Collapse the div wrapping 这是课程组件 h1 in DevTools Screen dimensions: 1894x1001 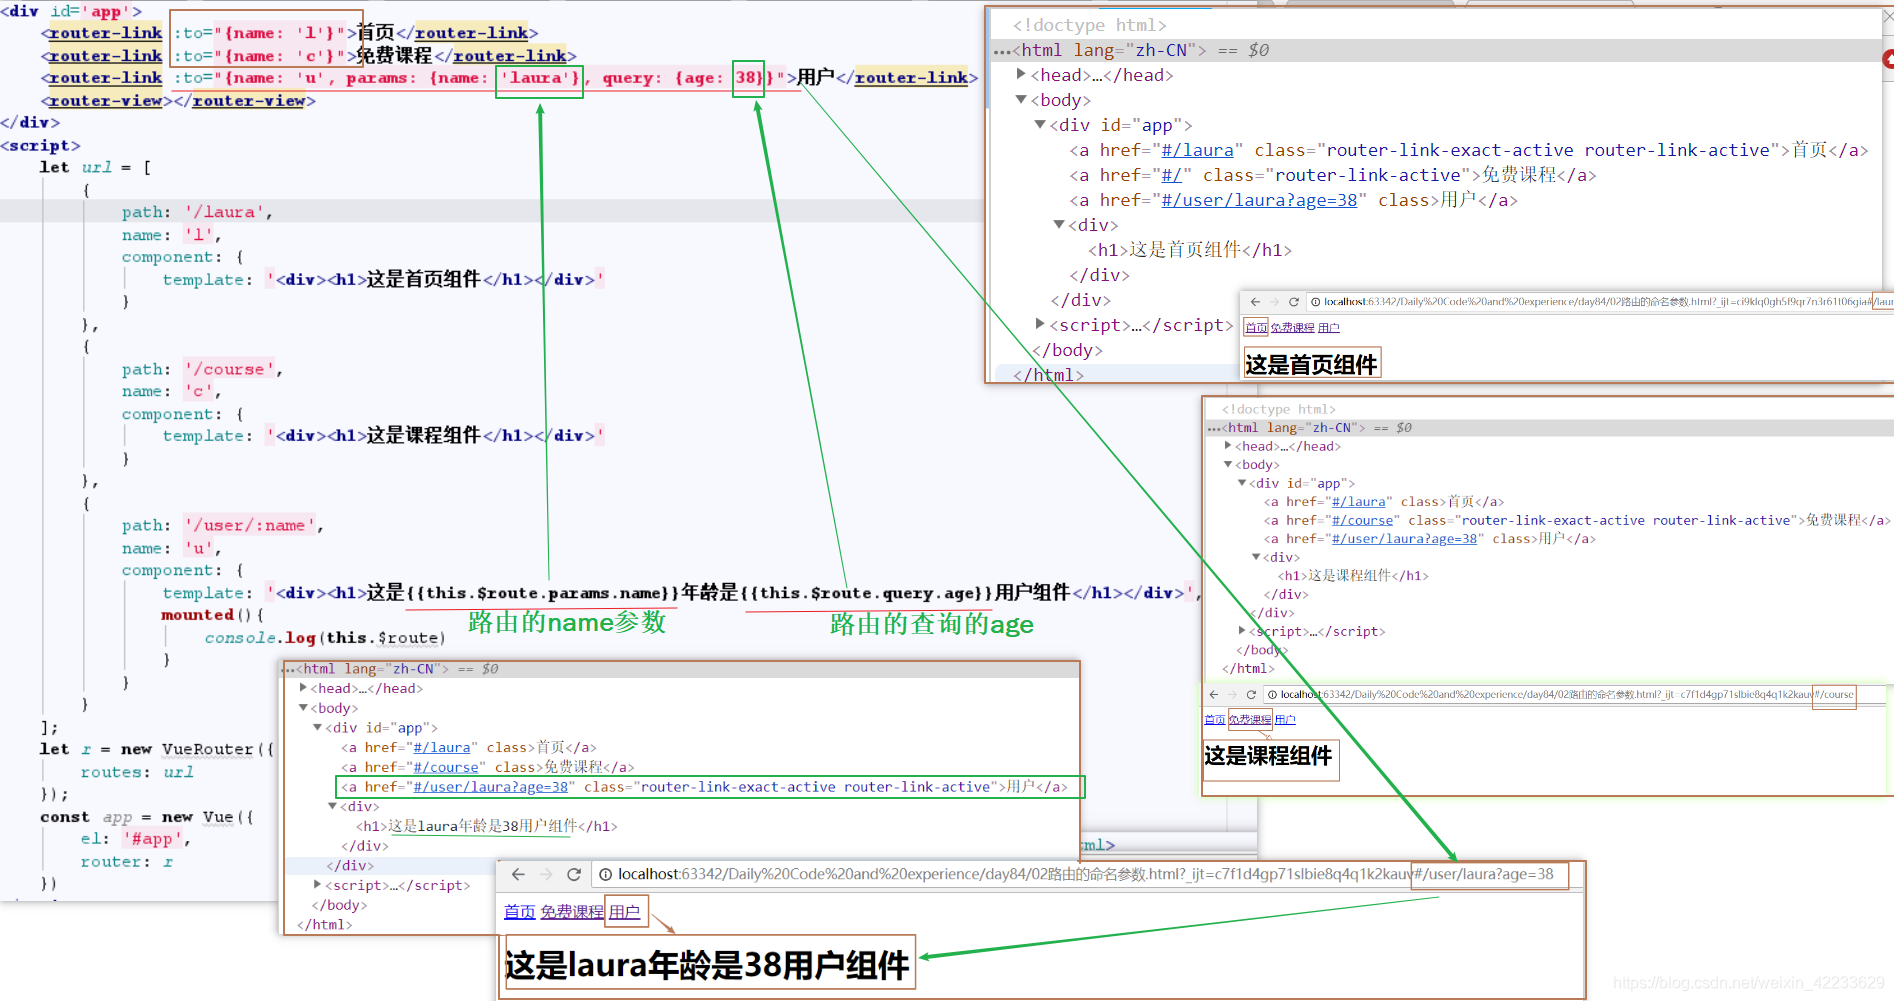point(1256,557)
